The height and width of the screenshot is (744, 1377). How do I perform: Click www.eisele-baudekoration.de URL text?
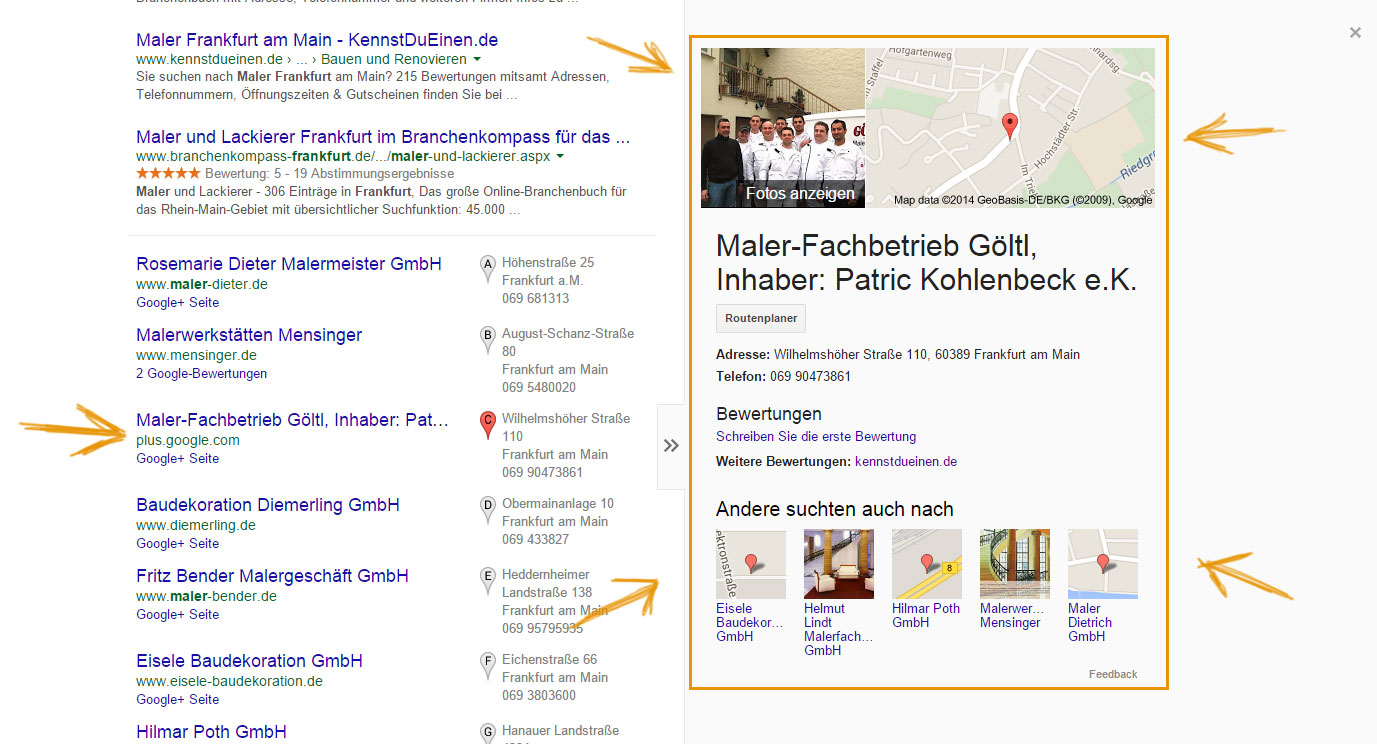click(x=229, y=681)
